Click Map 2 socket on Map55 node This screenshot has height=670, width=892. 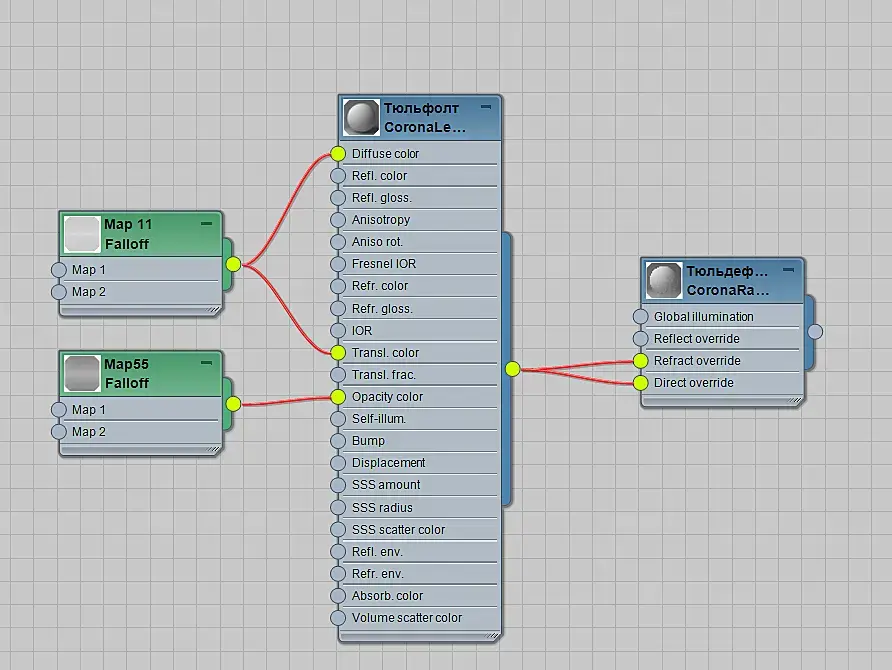tap(59, 432)
